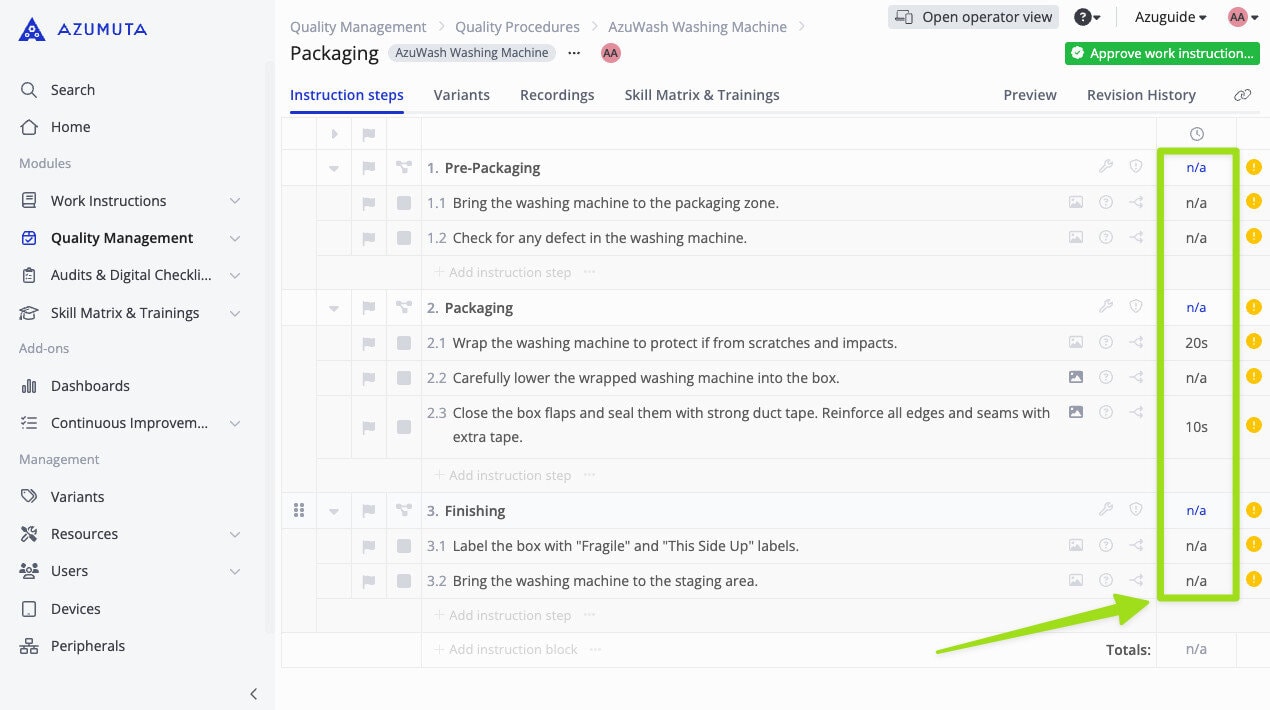Image resolution: width=1270 pixels, height=710 pixels.
Task: Click the Open operator view button
Action: coord(974,17)
